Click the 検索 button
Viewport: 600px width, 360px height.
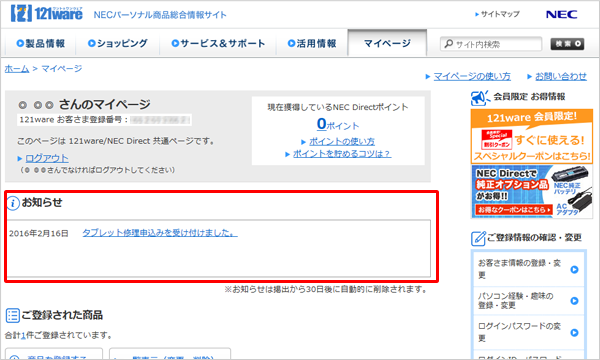(x=567, y=44)
